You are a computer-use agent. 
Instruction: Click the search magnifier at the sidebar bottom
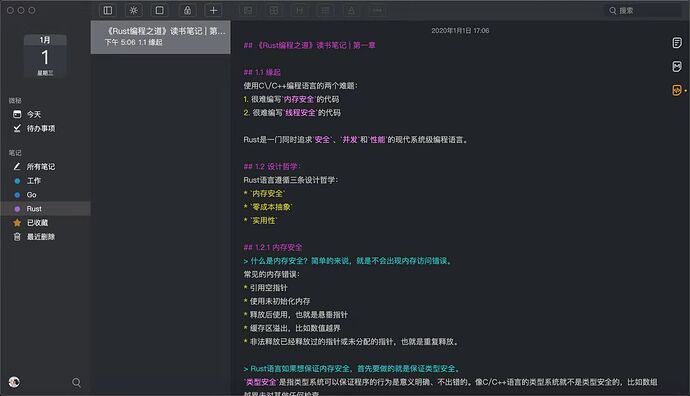(x=77, y=382)
